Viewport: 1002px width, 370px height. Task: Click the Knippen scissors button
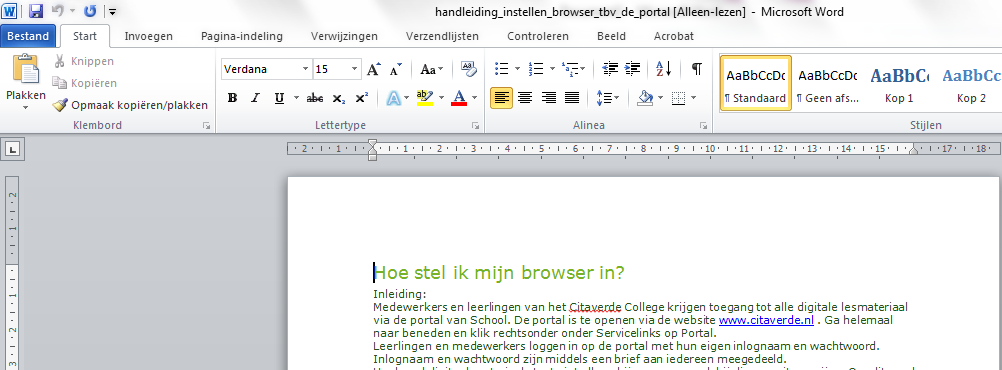[x=84, y=61]
